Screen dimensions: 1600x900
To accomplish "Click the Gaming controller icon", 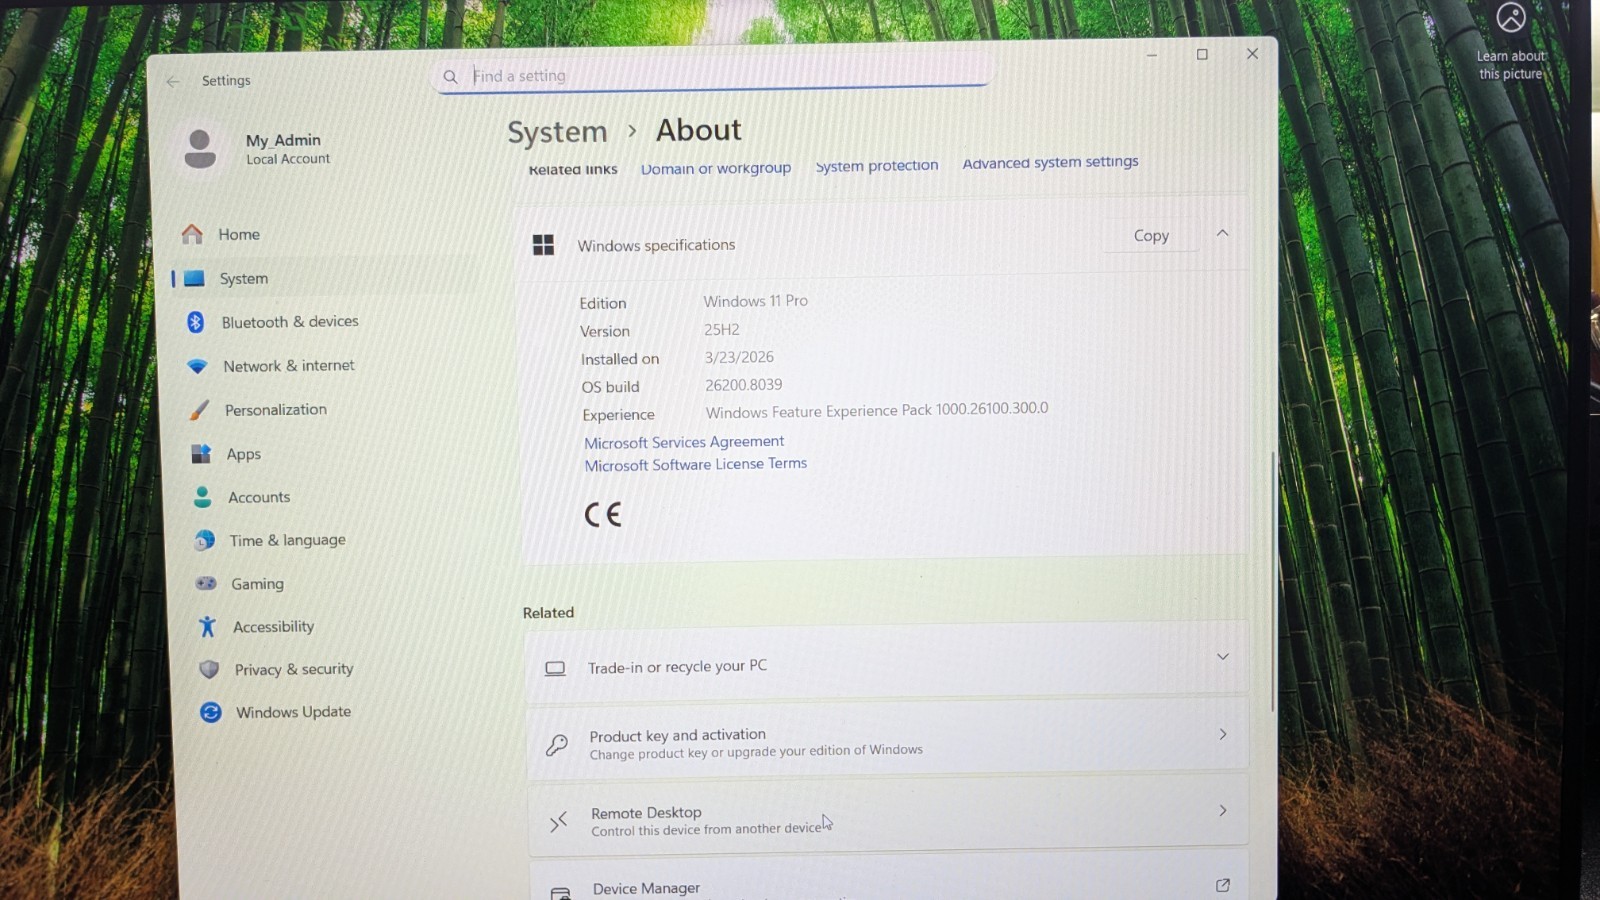I will click(206, 583).
